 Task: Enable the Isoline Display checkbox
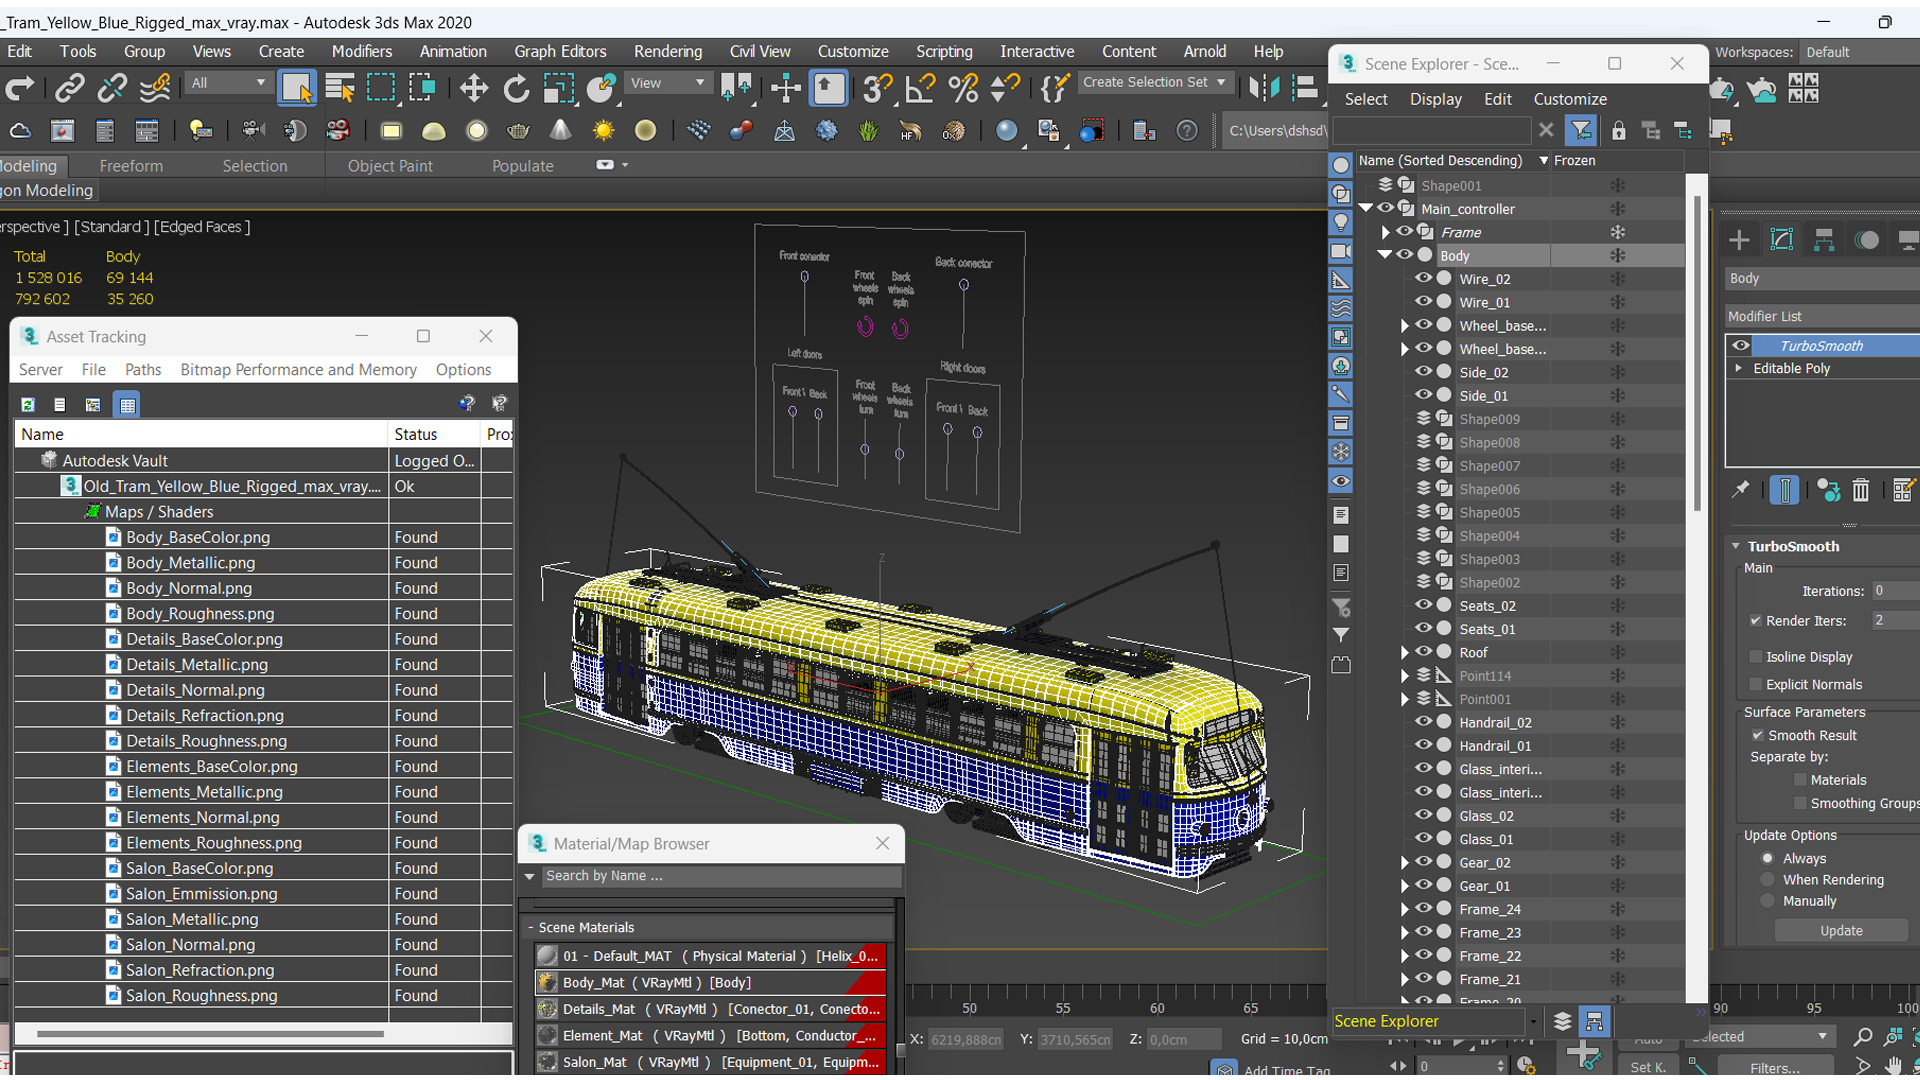[x=1755, y=657]
